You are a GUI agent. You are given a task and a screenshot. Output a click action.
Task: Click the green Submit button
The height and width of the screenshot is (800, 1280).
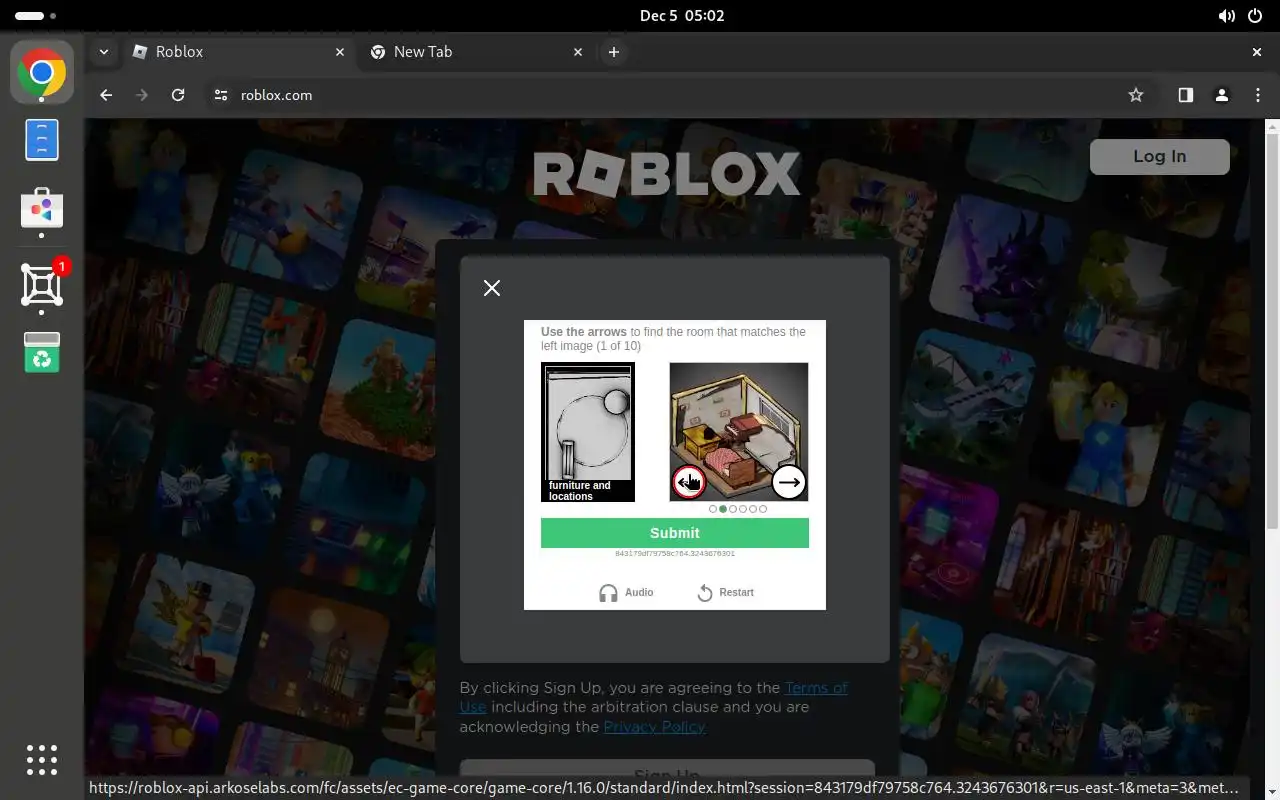pyautogui.click(x=675, y=533)
